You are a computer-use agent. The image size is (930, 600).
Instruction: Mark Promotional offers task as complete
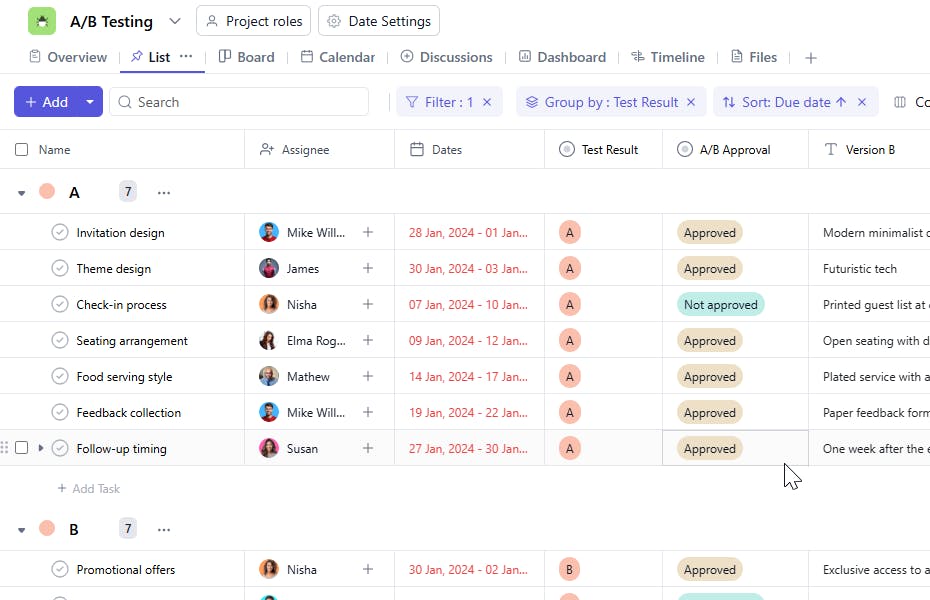pyautogui.click(x=60, y=570)
